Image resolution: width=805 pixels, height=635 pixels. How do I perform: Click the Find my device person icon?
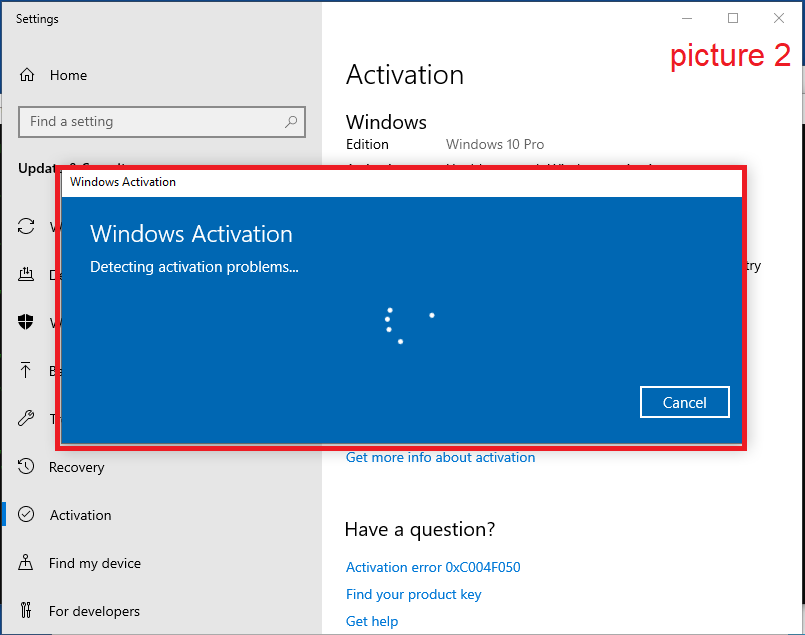(x=26, y=563)
